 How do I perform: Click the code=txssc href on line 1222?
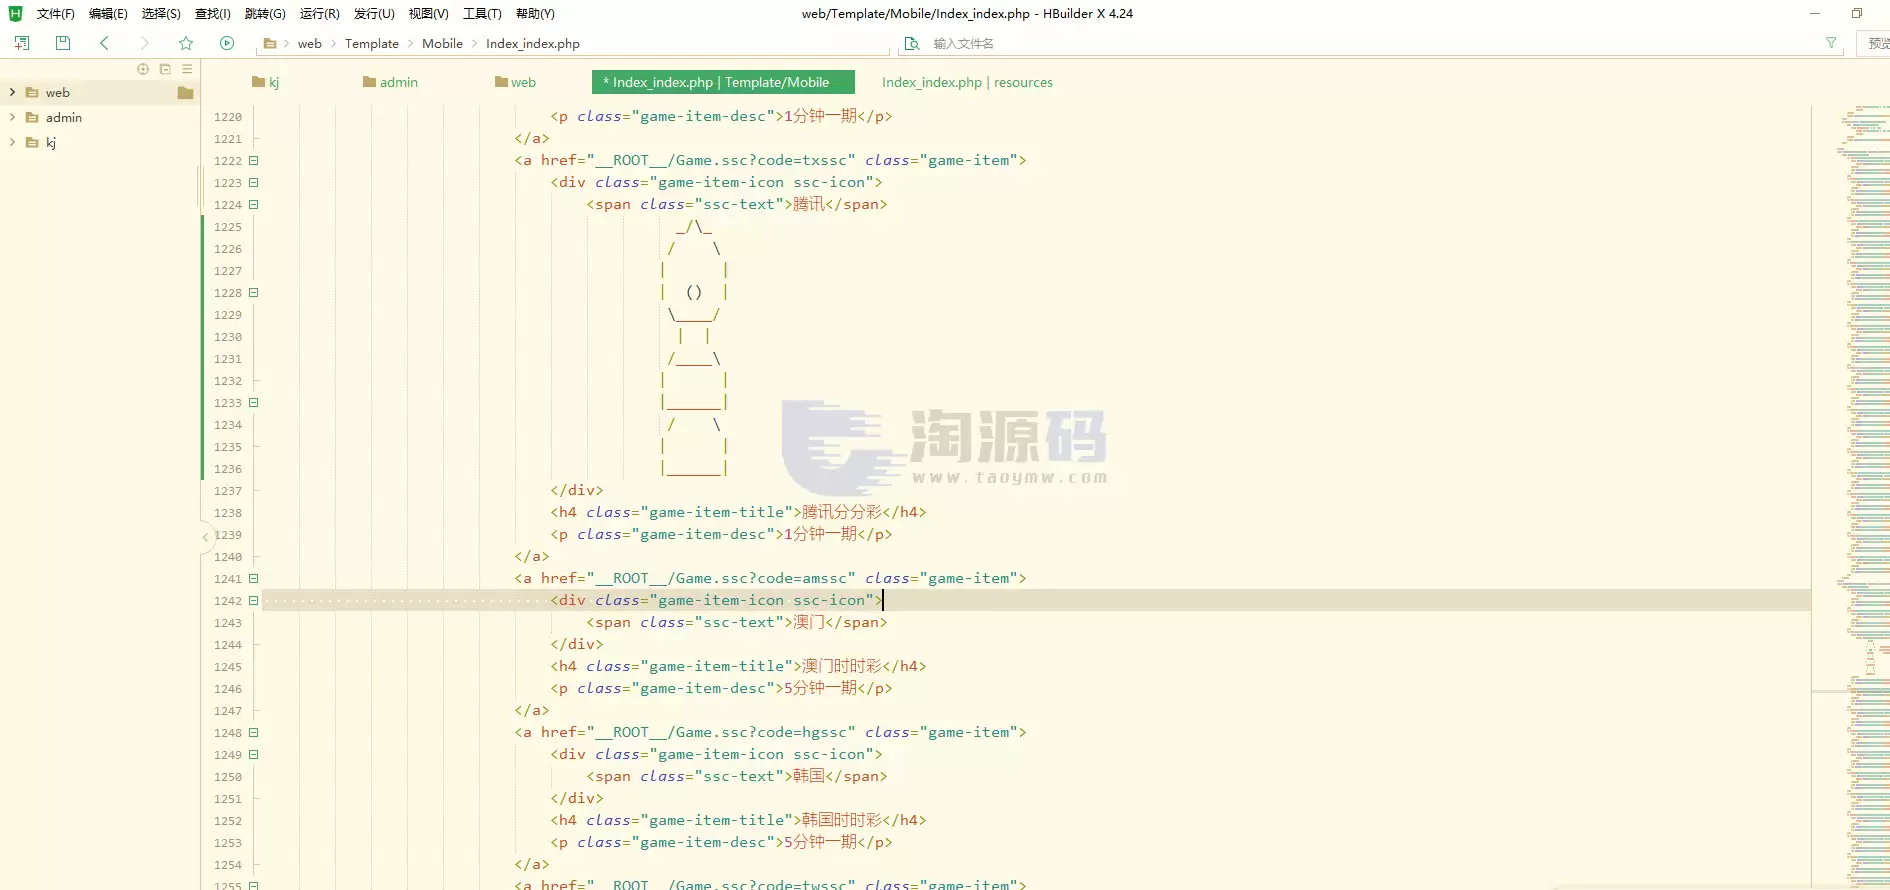(721, 160)
